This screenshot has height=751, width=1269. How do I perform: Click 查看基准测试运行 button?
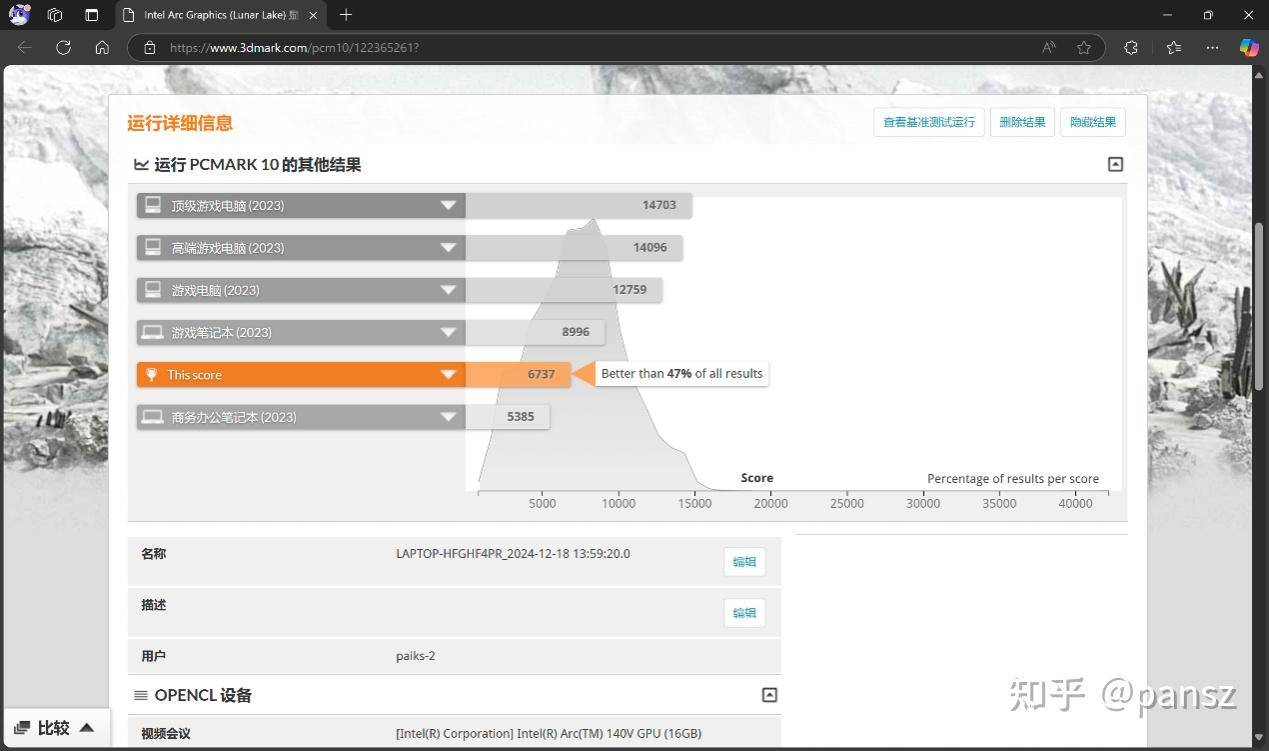(929, 122)
